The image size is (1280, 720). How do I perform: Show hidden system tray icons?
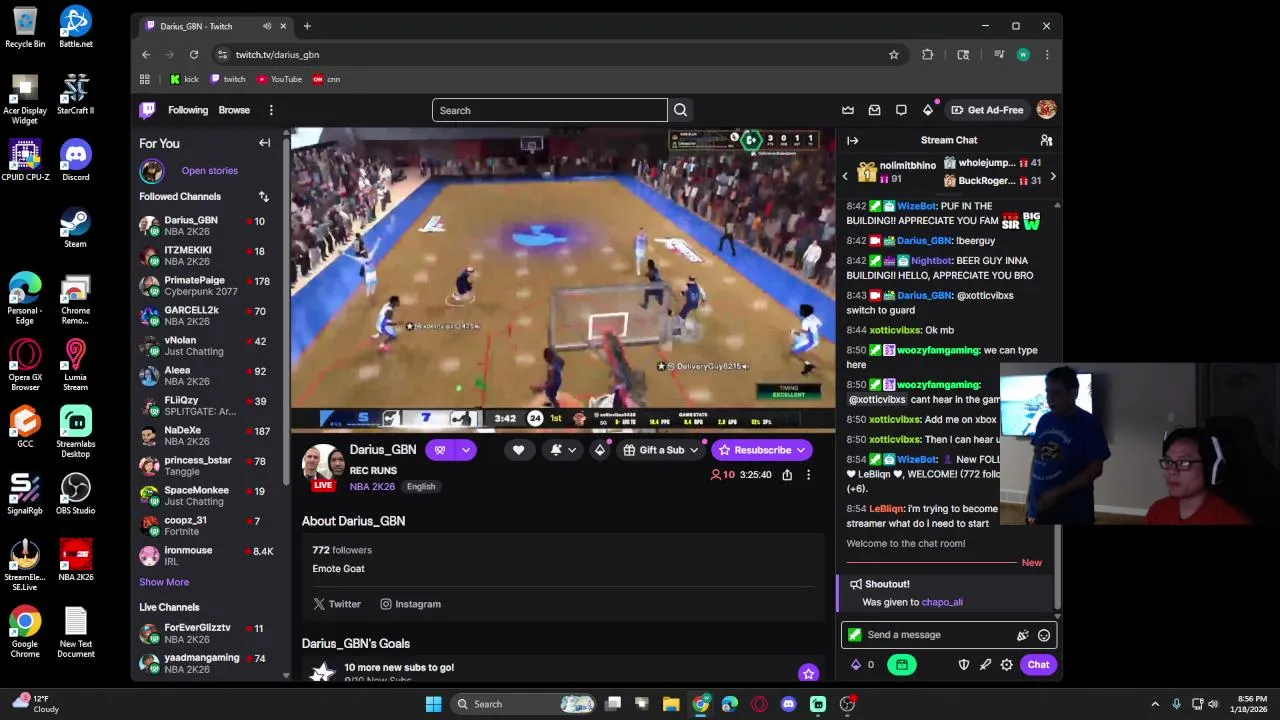click(1155, 704)
